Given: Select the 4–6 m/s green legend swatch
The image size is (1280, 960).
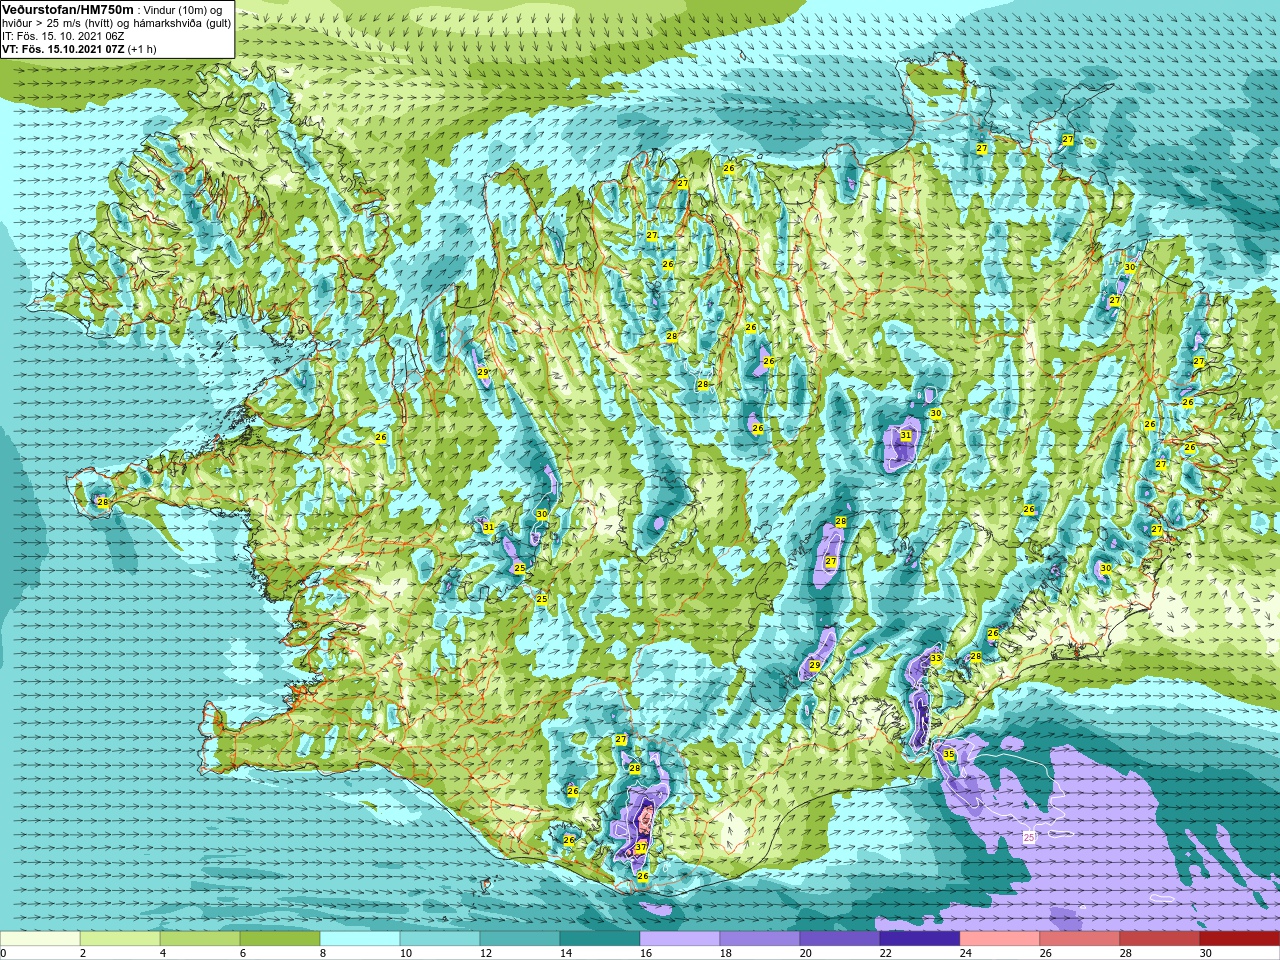Looking at the screenshot, I should (x=200, y=939).
